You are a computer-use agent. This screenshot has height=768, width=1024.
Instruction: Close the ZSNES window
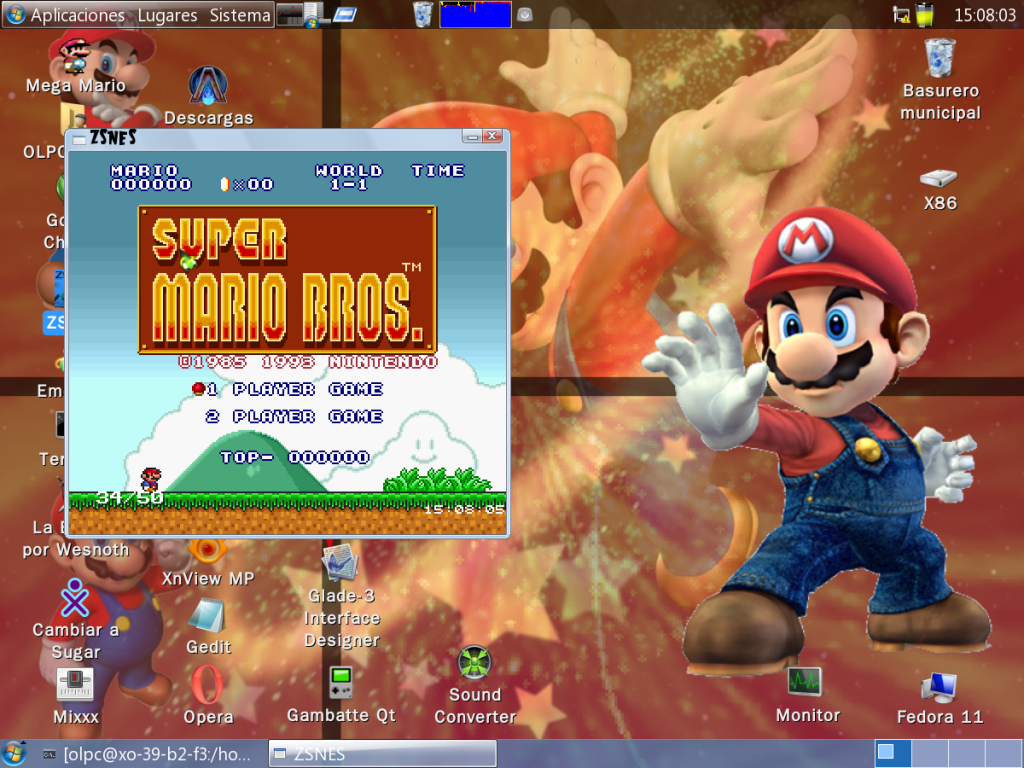[493, 136]
